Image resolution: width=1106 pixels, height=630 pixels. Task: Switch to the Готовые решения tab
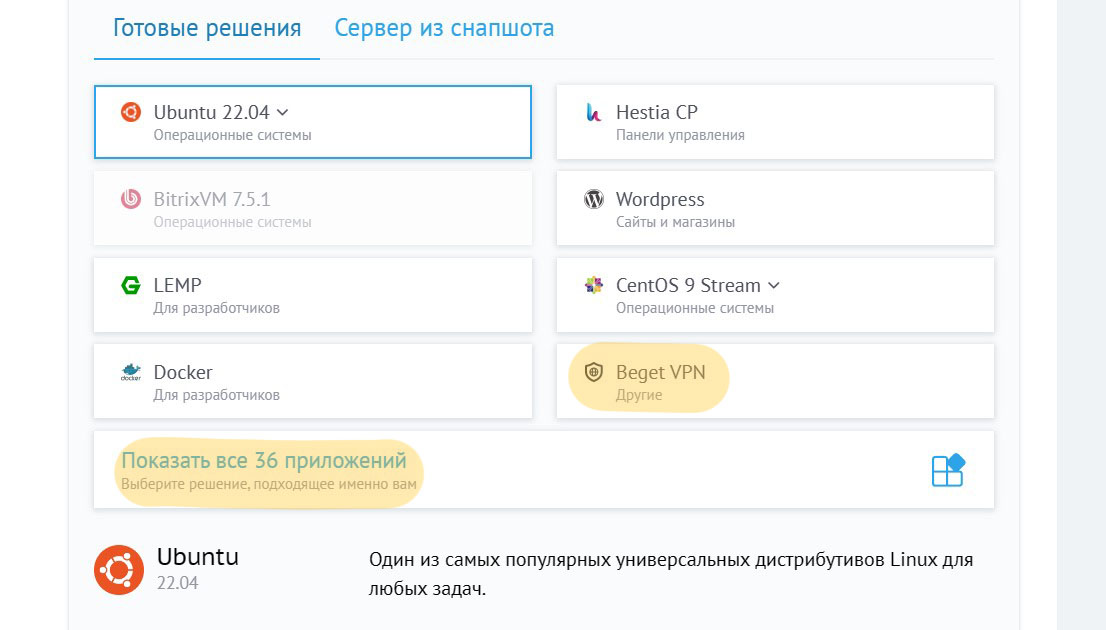tap(207, 29)
